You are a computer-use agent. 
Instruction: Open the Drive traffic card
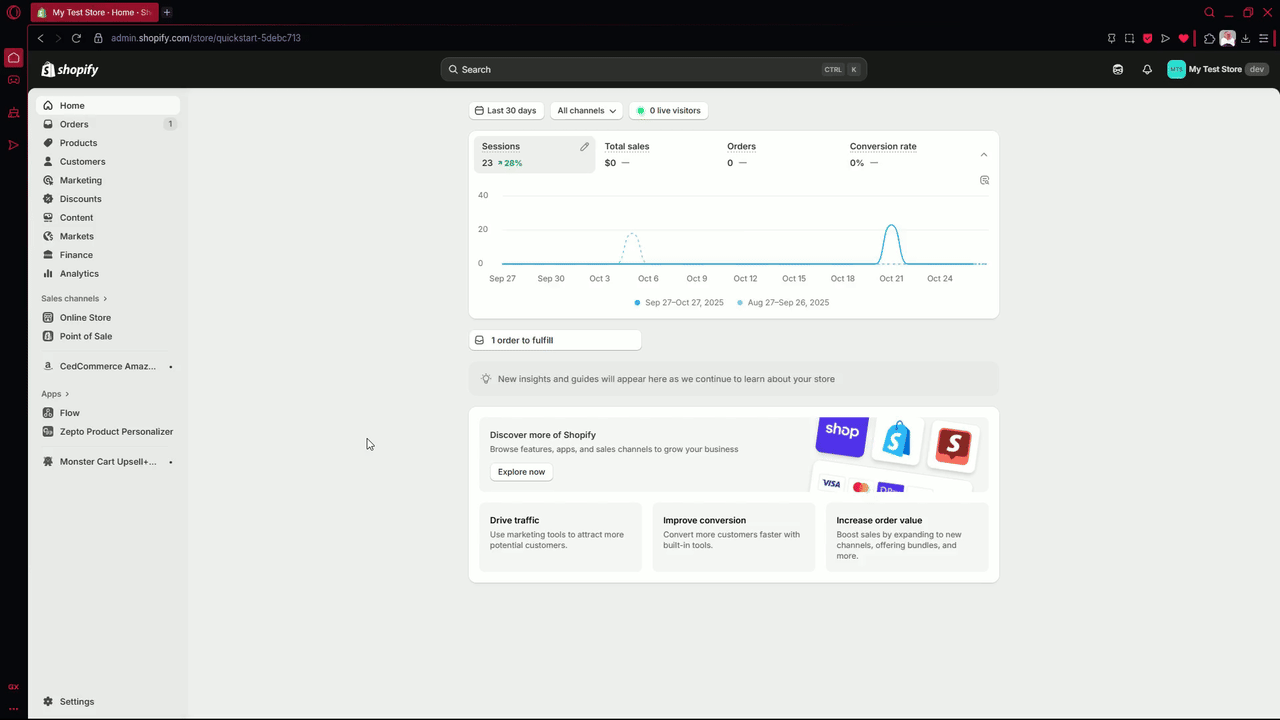[x=560, y=537]
